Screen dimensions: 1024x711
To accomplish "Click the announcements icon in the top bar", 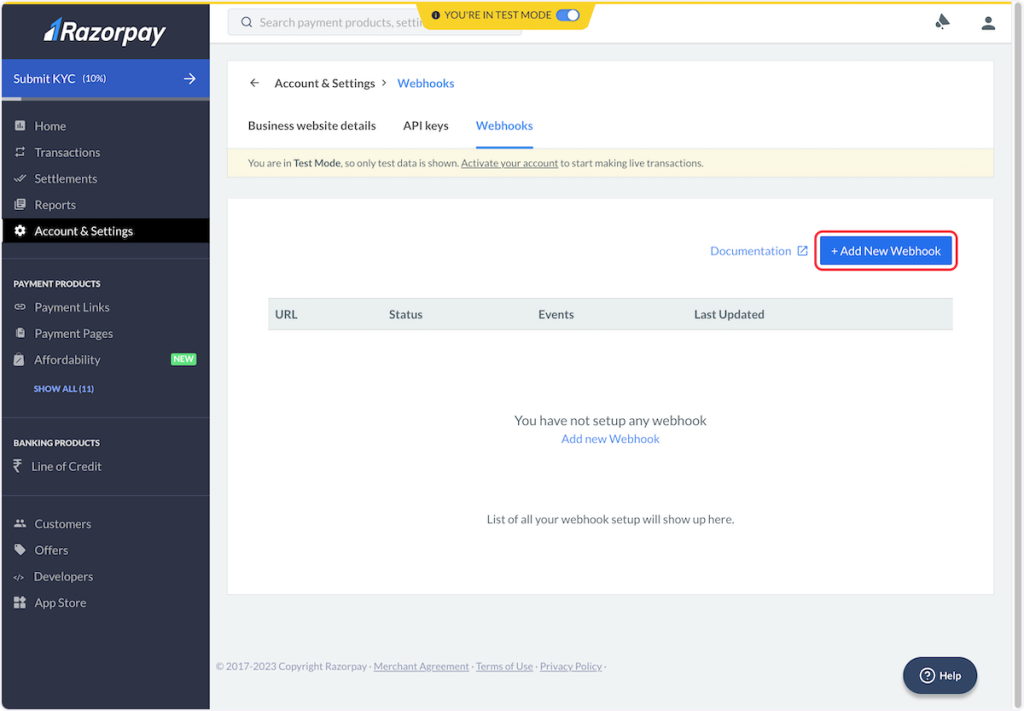I will click(942, 22).
